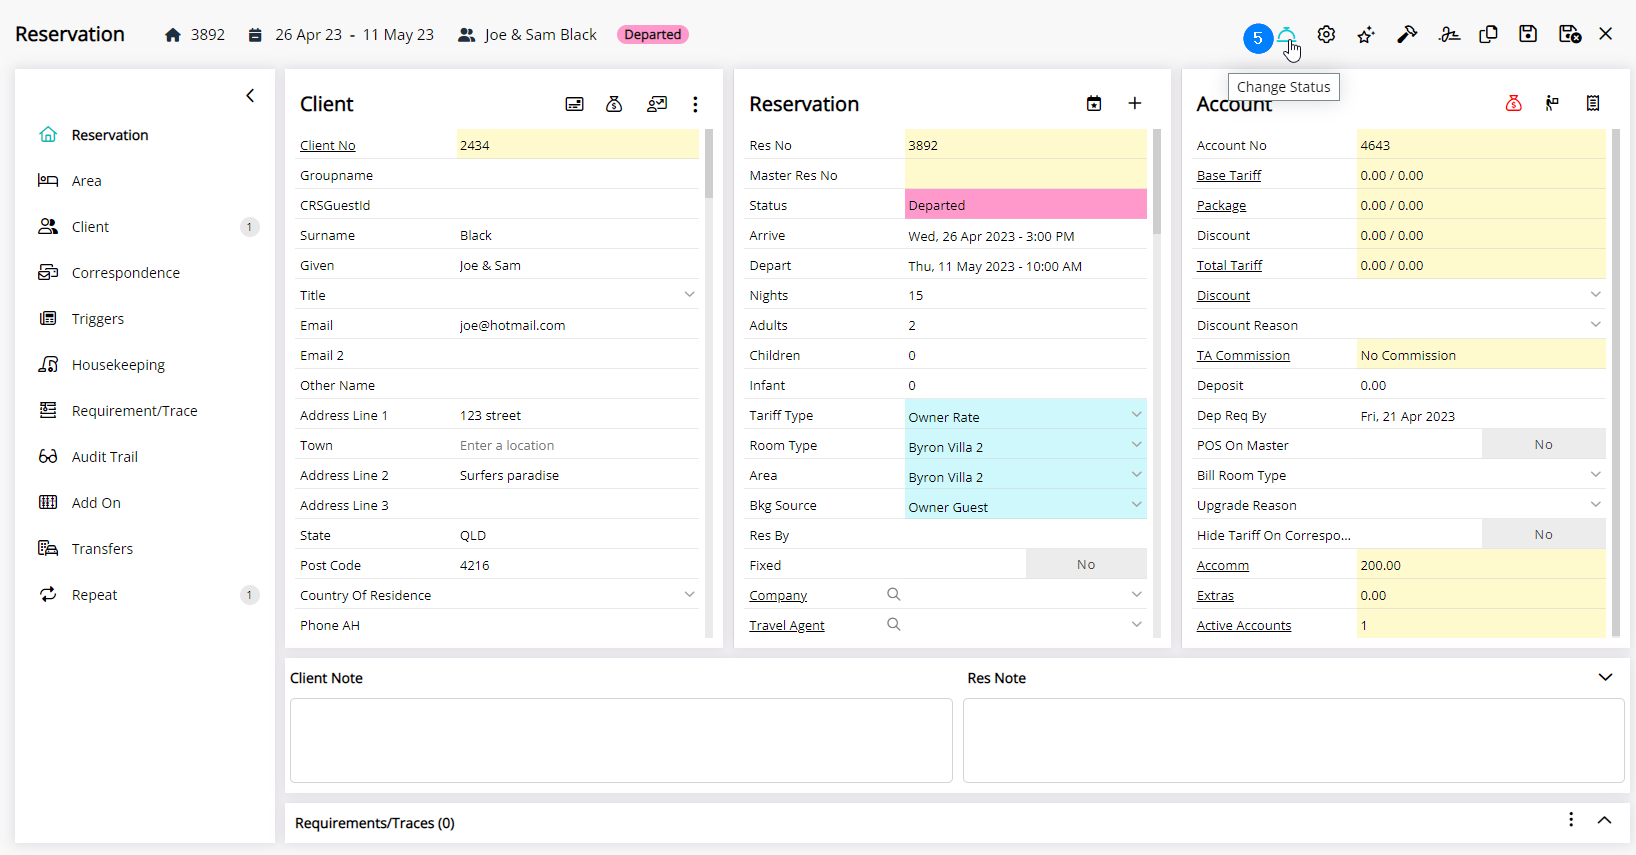Click the calendar star icon in Reservation panel

click(x=1094, y=103)
